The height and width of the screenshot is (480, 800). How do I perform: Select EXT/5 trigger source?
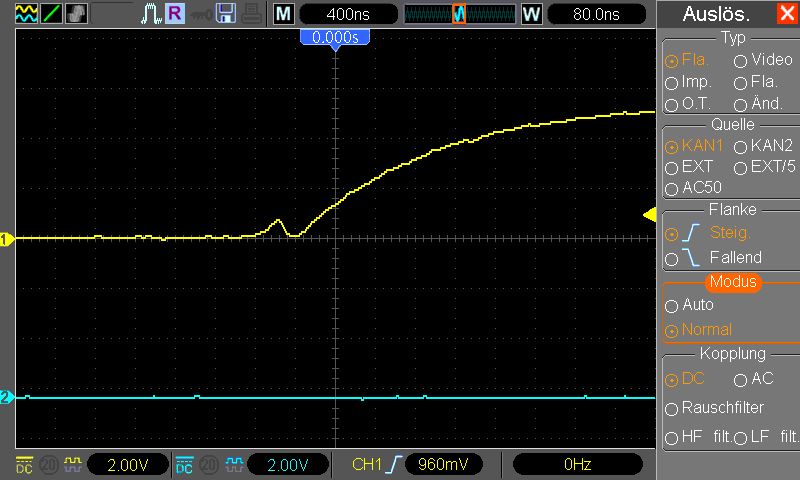coord(764,167)
